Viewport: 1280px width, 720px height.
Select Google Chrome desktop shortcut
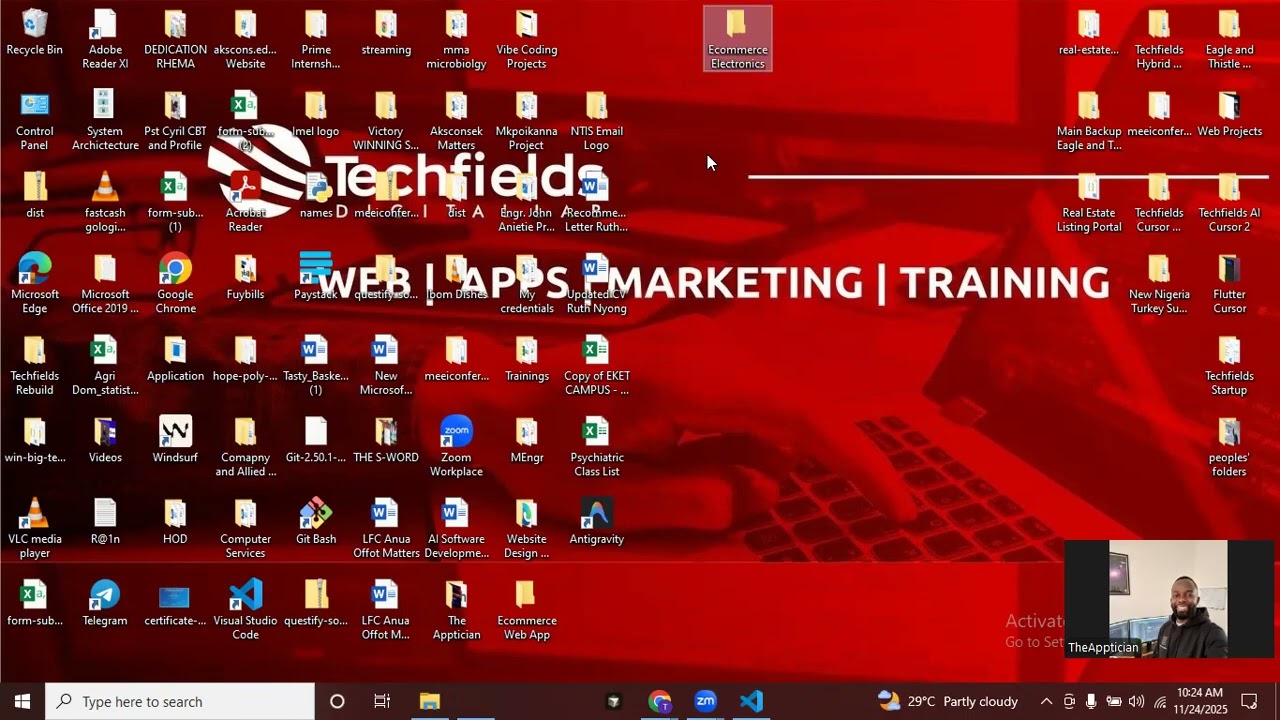pyautogui.click(x=175, y=284)
